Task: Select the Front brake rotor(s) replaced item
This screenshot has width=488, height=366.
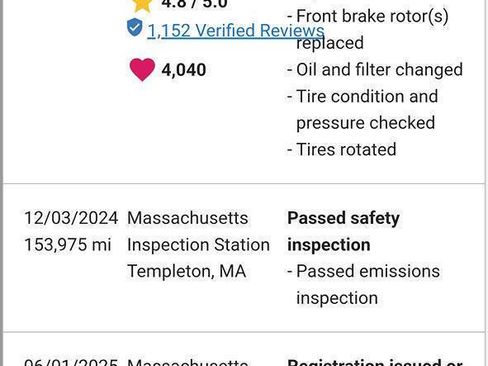Action: [x=368, y=29]
